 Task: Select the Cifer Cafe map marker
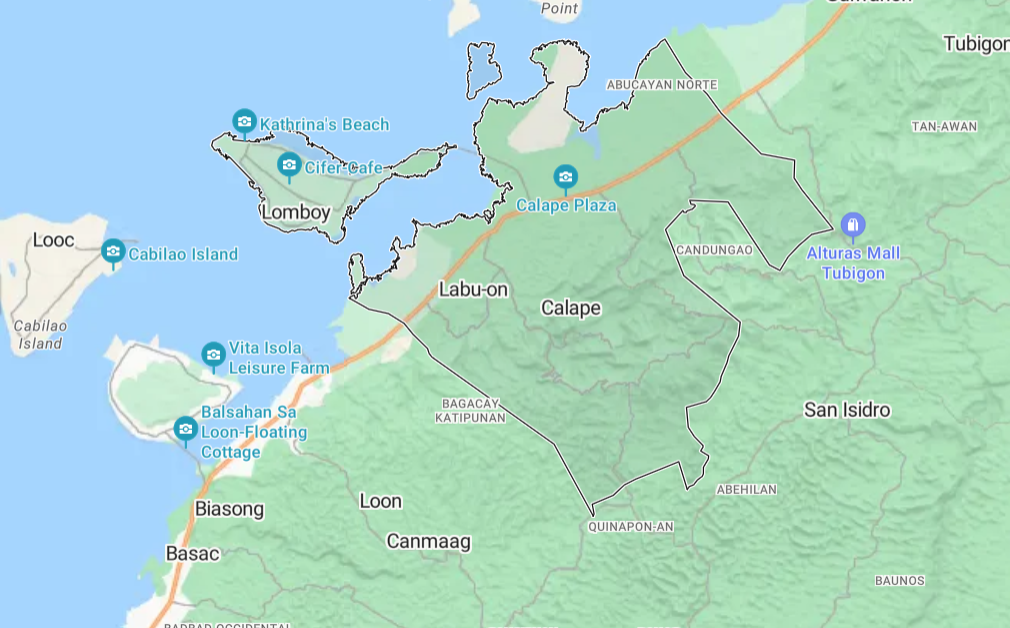pyautogui.click(x=289, y=165)
